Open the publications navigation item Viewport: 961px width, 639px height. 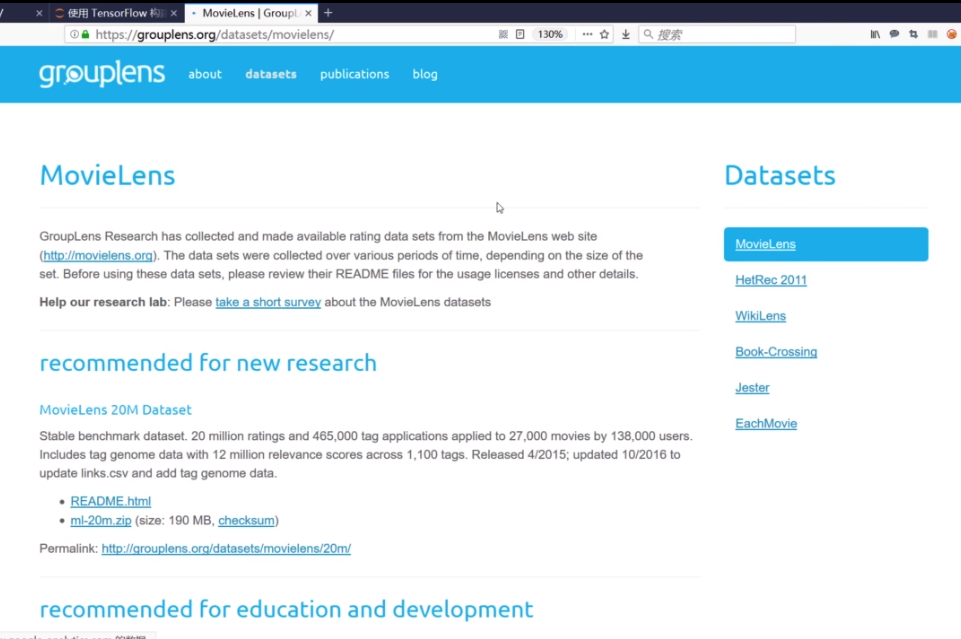(354, 74)
